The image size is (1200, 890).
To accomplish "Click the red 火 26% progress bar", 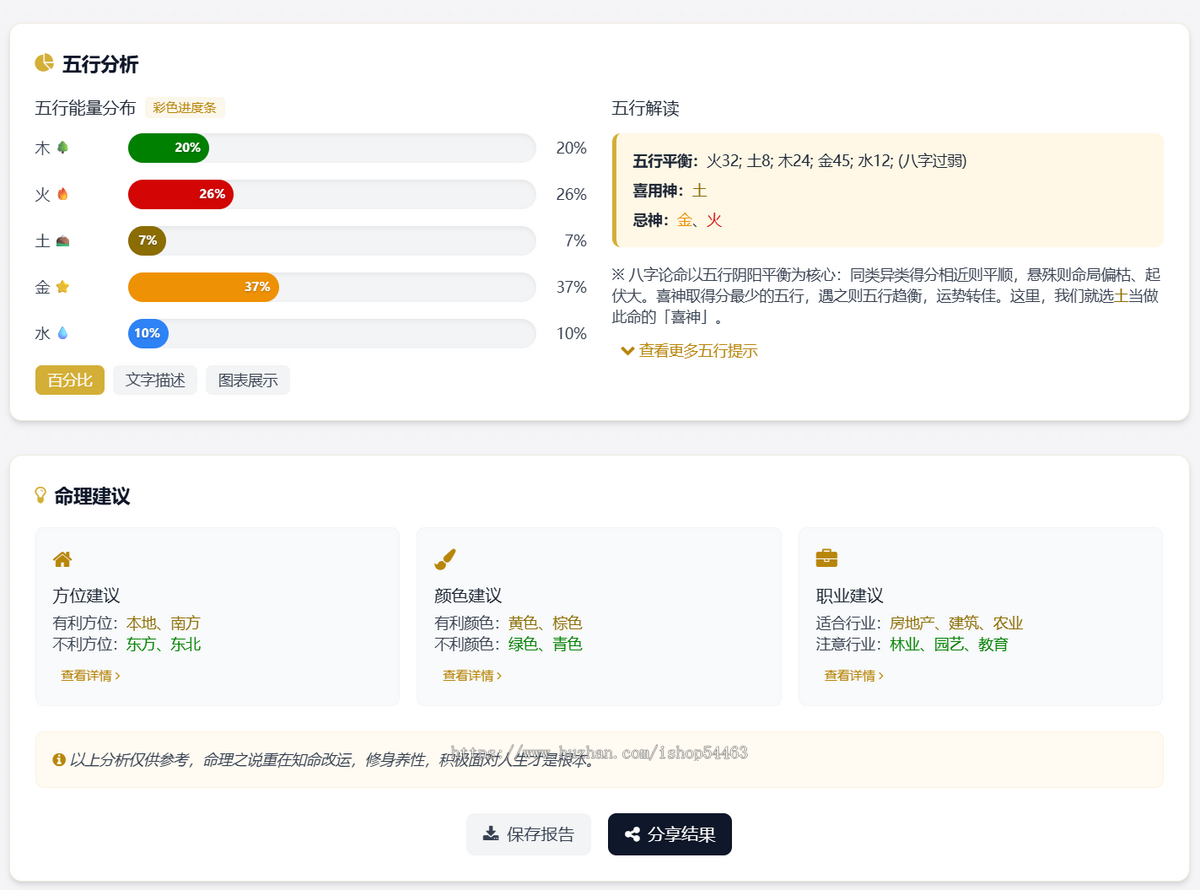I will coord(181,194).
